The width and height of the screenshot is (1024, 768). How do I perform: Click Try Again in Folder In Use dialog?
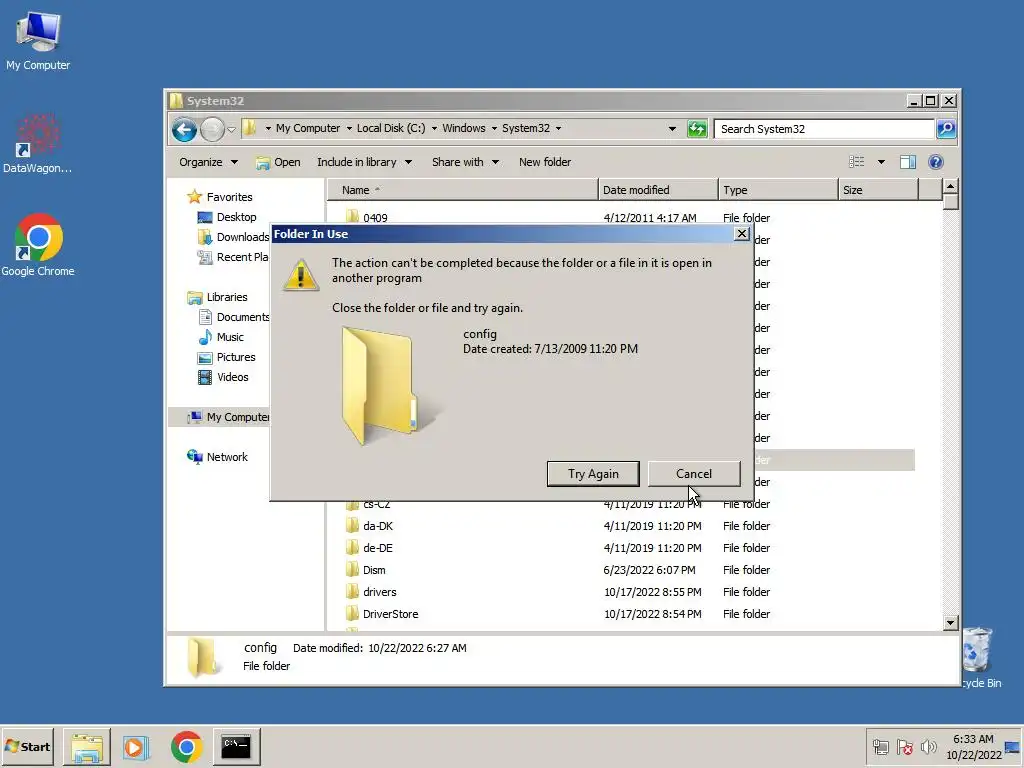(x=593, y=474)
